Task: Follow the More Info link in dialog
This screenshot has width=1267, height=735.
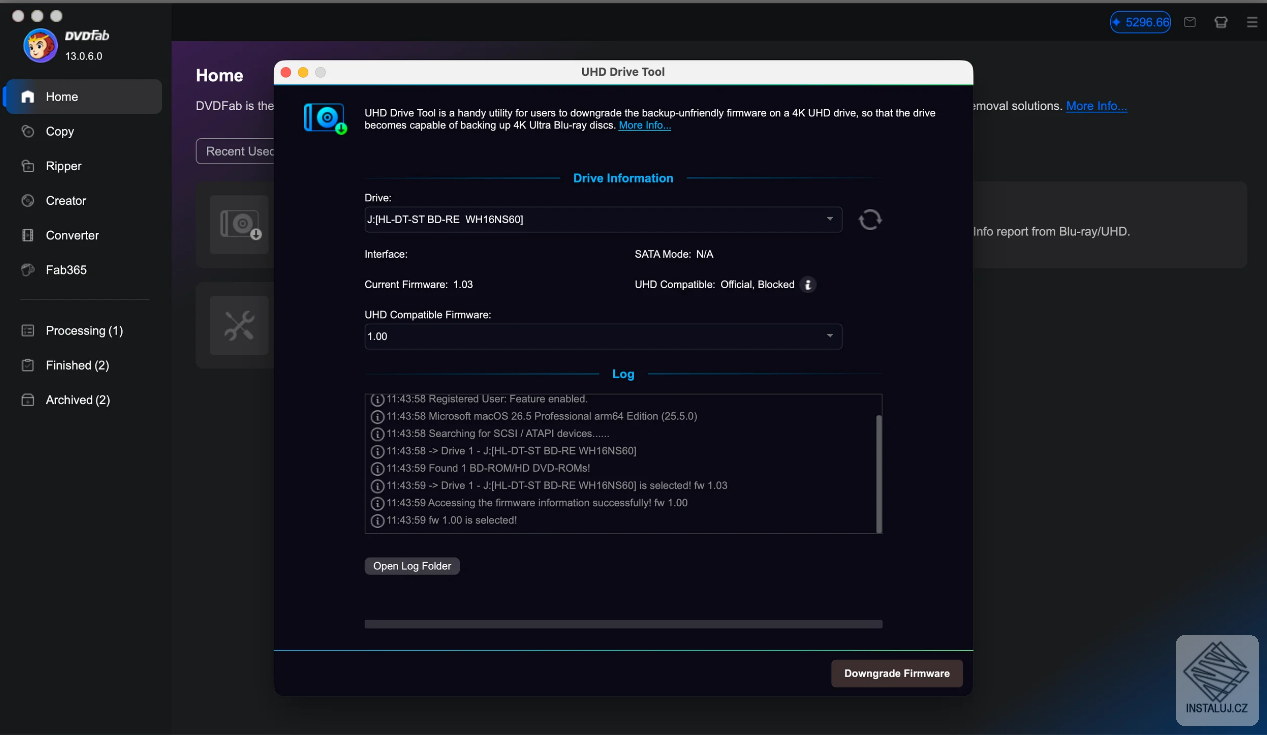Action: 645,126
